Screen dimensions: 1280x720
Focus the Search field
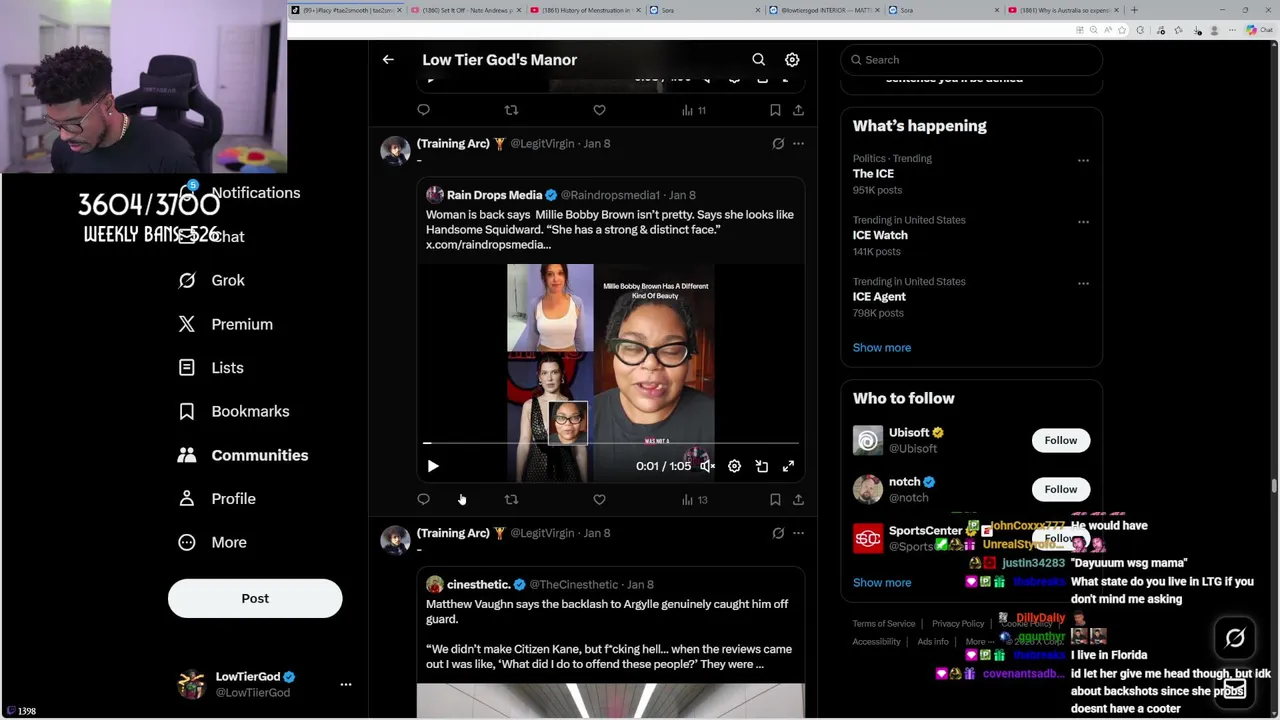click(972, 60)
